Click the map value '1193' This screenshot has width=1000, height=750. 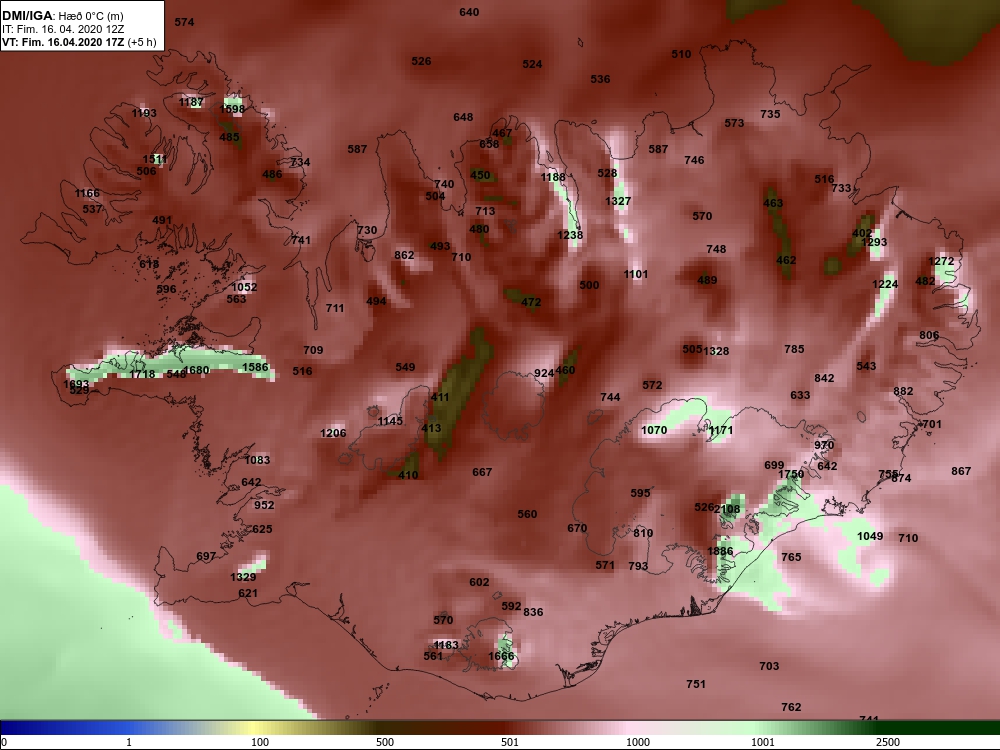coord(144,113)
